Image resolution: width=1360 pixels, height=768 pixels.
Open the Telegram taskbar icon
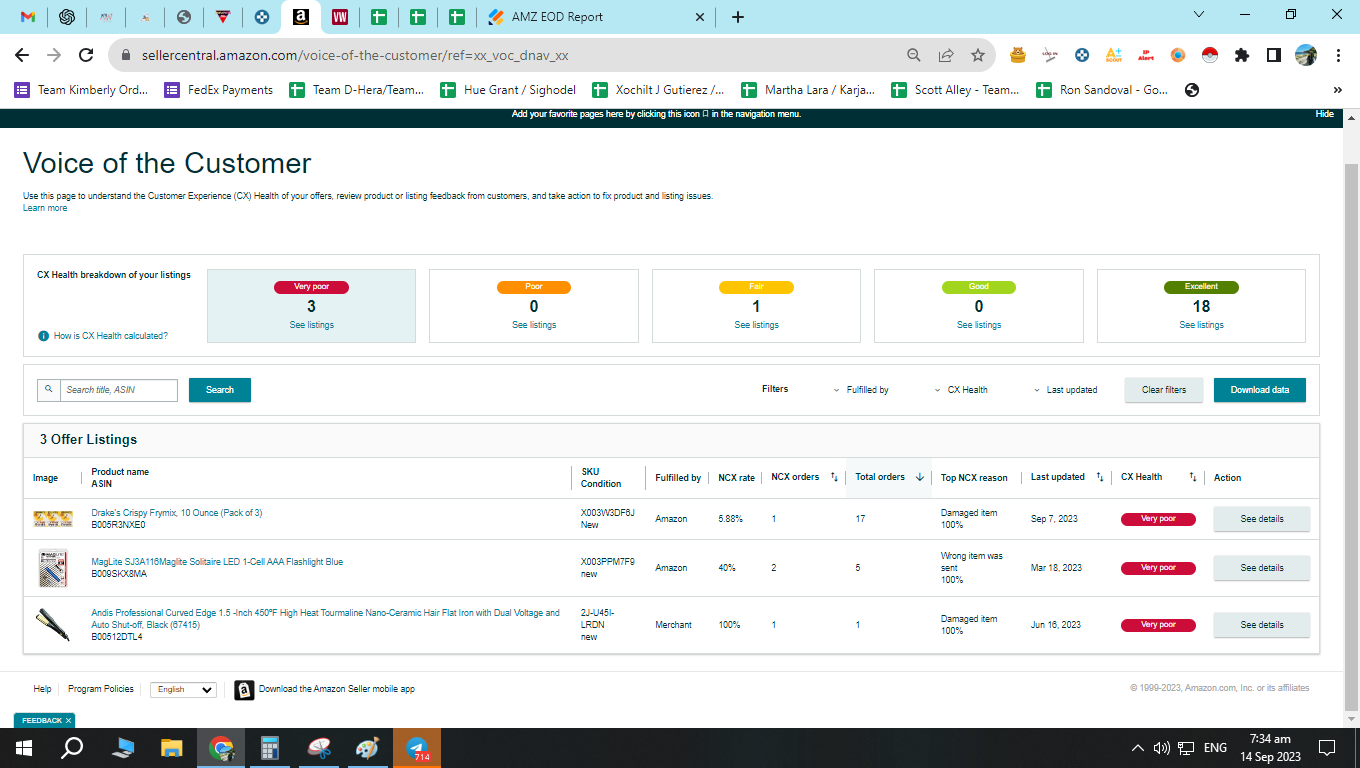417,747
